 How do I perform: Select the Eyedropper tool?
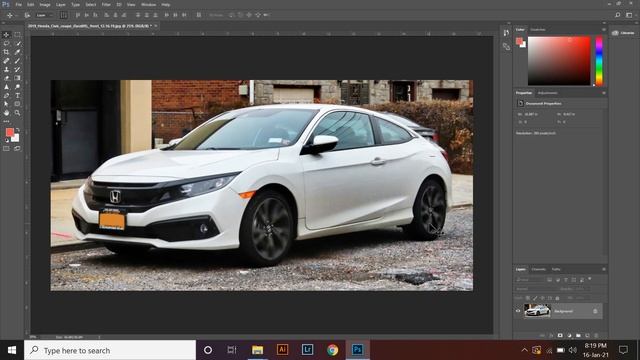click(x=17, y=52)
